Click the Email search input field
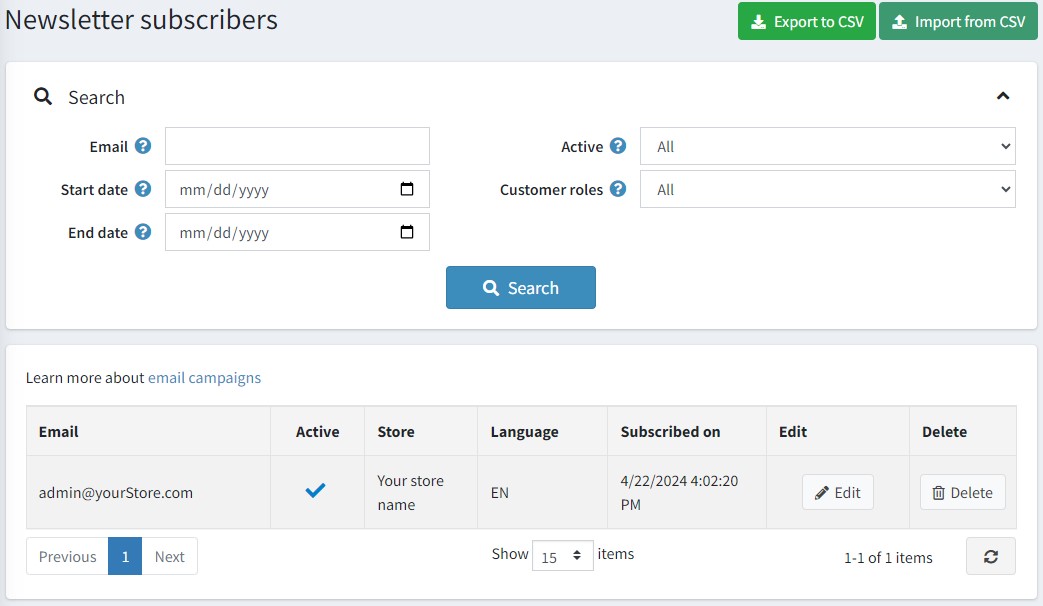 pos(297,146)
